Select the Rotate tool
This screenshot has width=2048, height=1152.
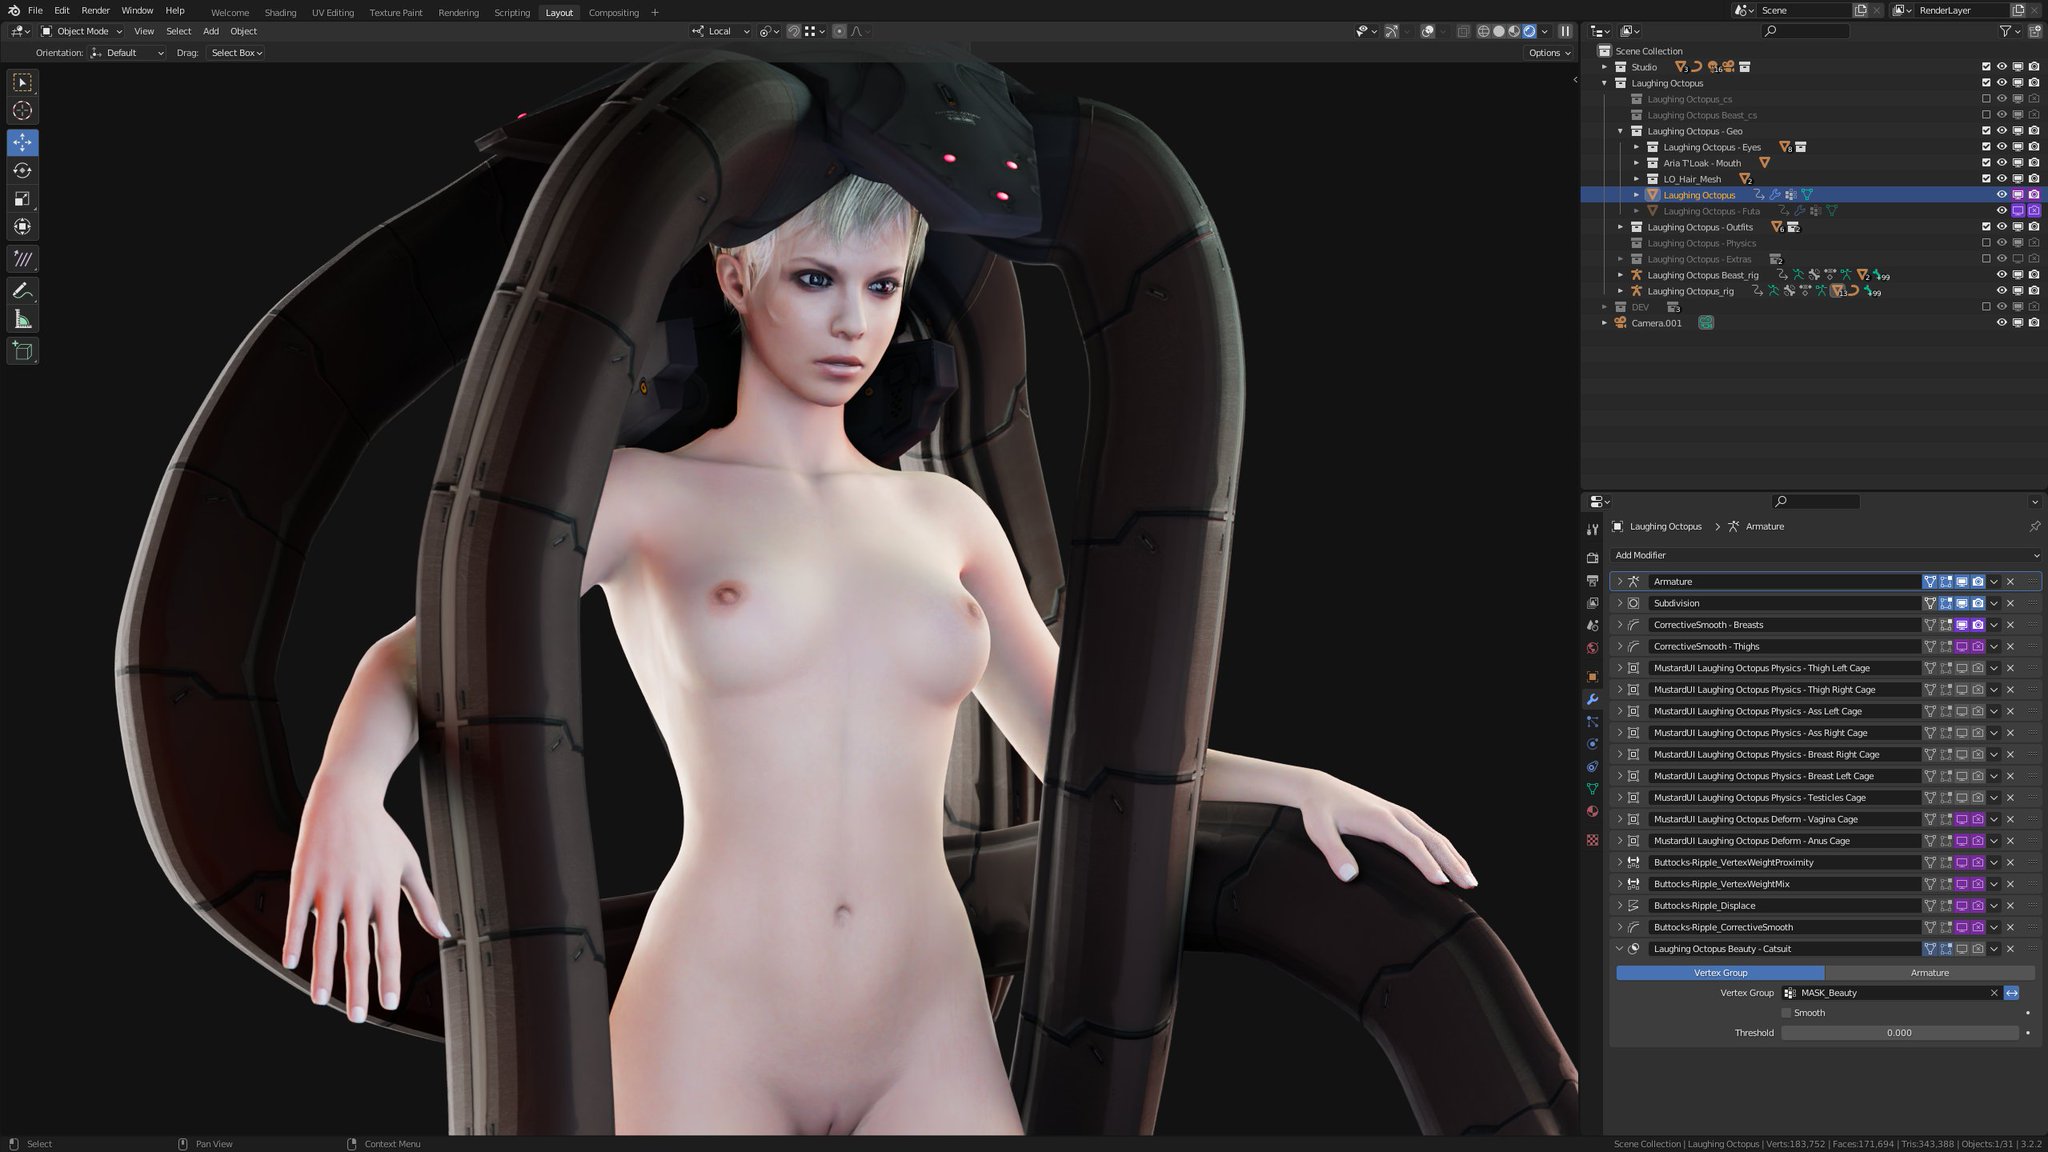point(22,171)
